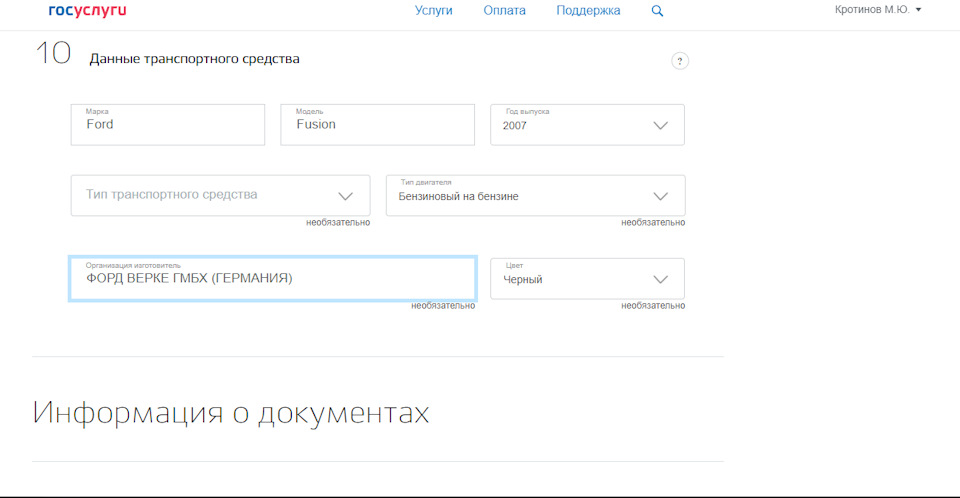Open the Тип двигателя dropdown
960x498 pixels.
click(535, 195)
